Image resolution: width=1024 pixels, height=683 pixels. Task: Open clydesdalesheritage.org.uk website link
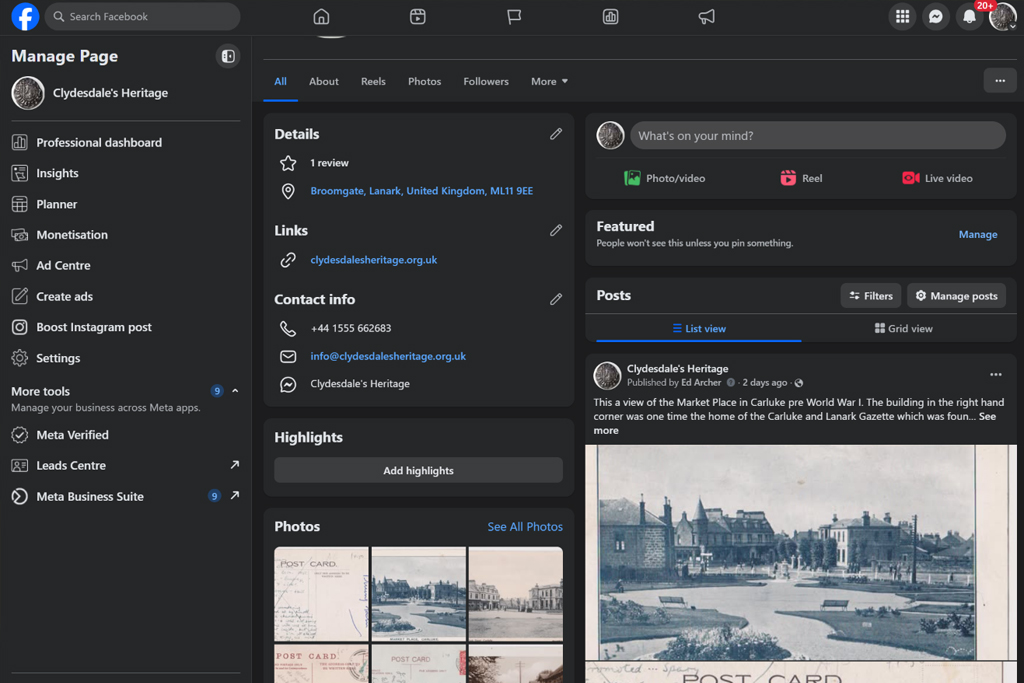[x=374, y=260]
